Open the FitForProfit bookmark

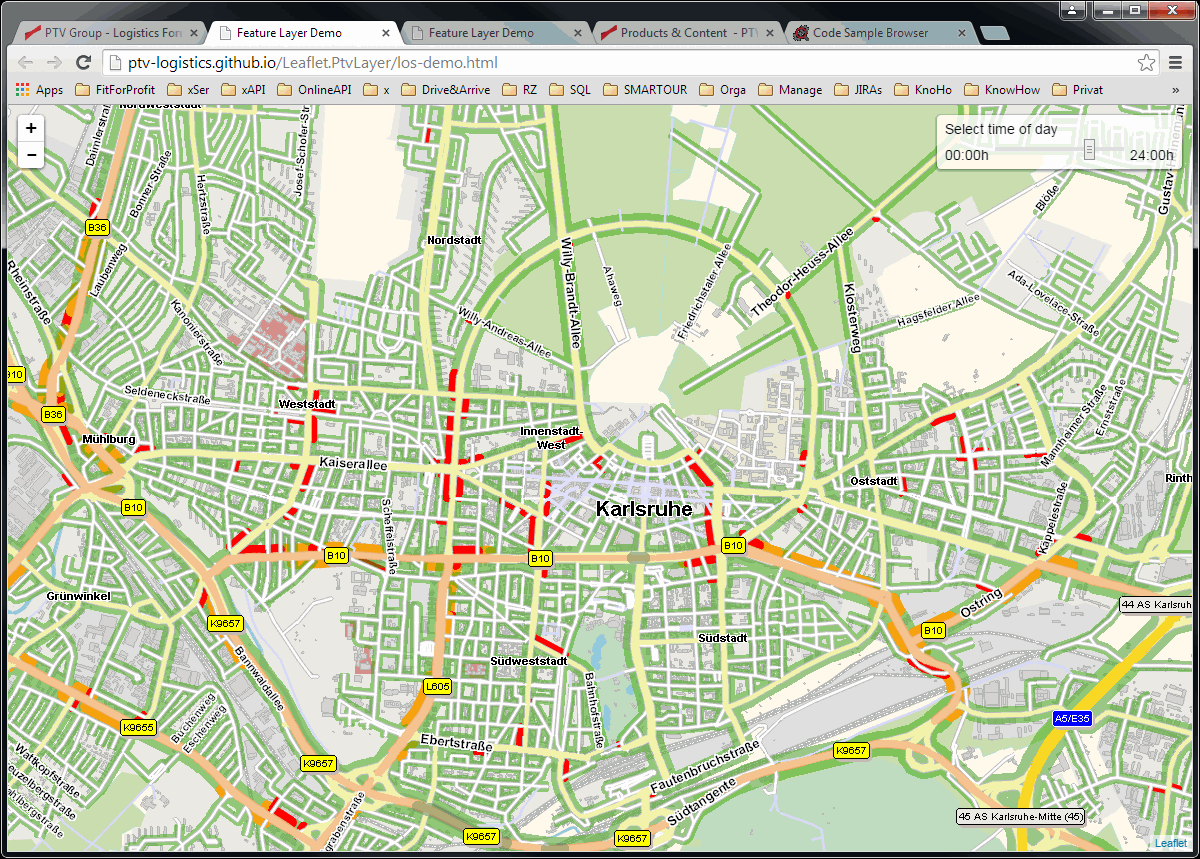tap(115, 90)
